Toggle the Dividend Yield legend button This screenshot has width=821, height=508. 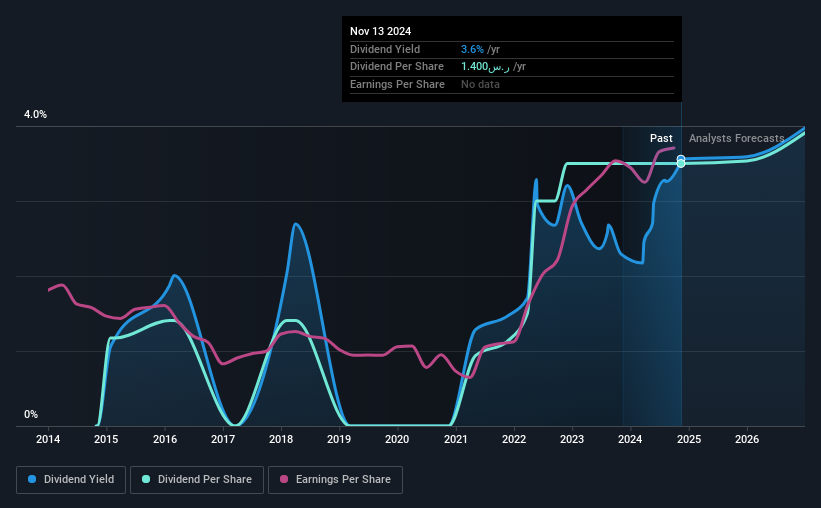pos(71,480)
